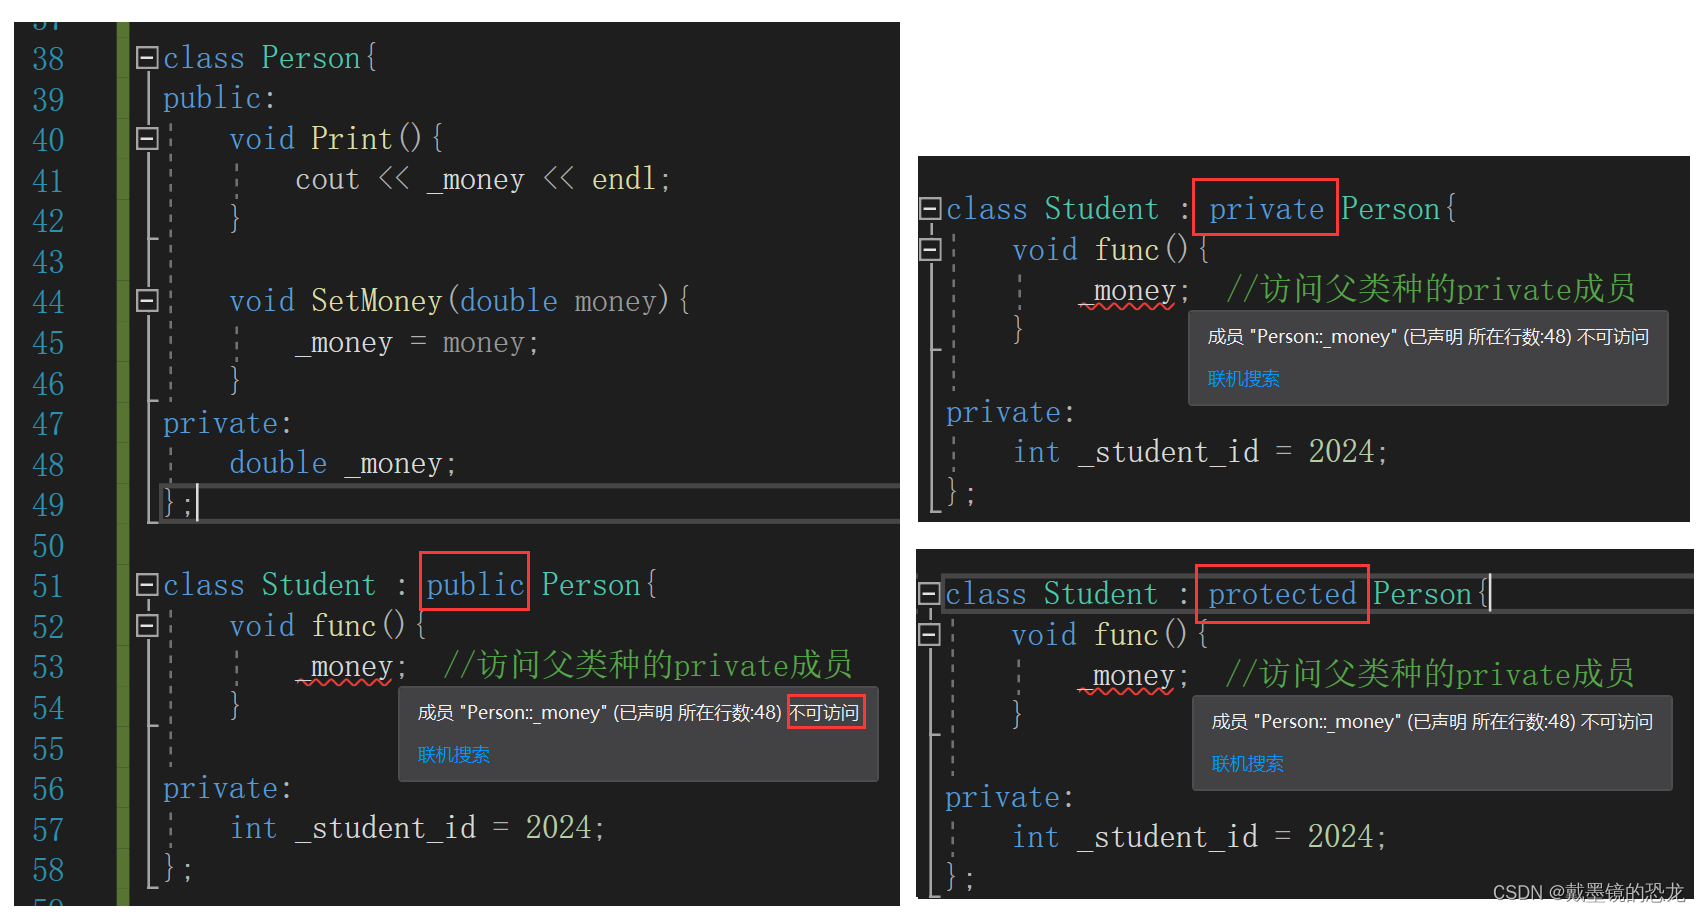Viewport: 1701px width, 912px height.
Task: Collapse the class Person block at line 38
Action: point(147,58)
